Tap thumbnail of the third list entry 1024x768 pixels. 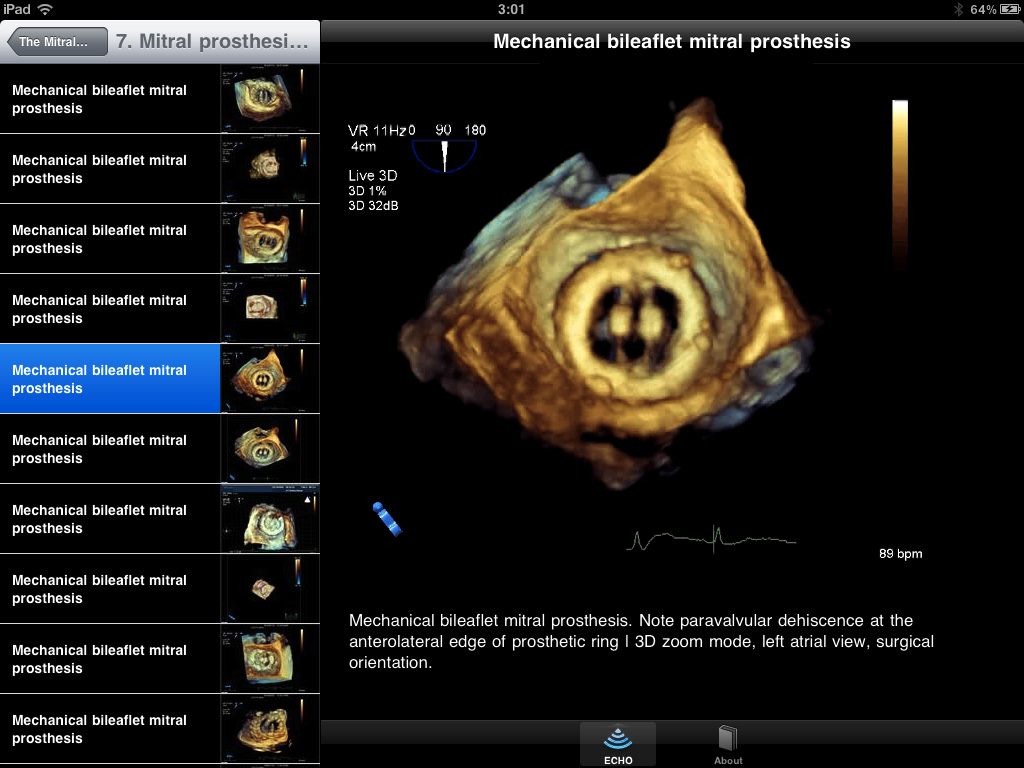pyautogui.click(x=269, y=239)
